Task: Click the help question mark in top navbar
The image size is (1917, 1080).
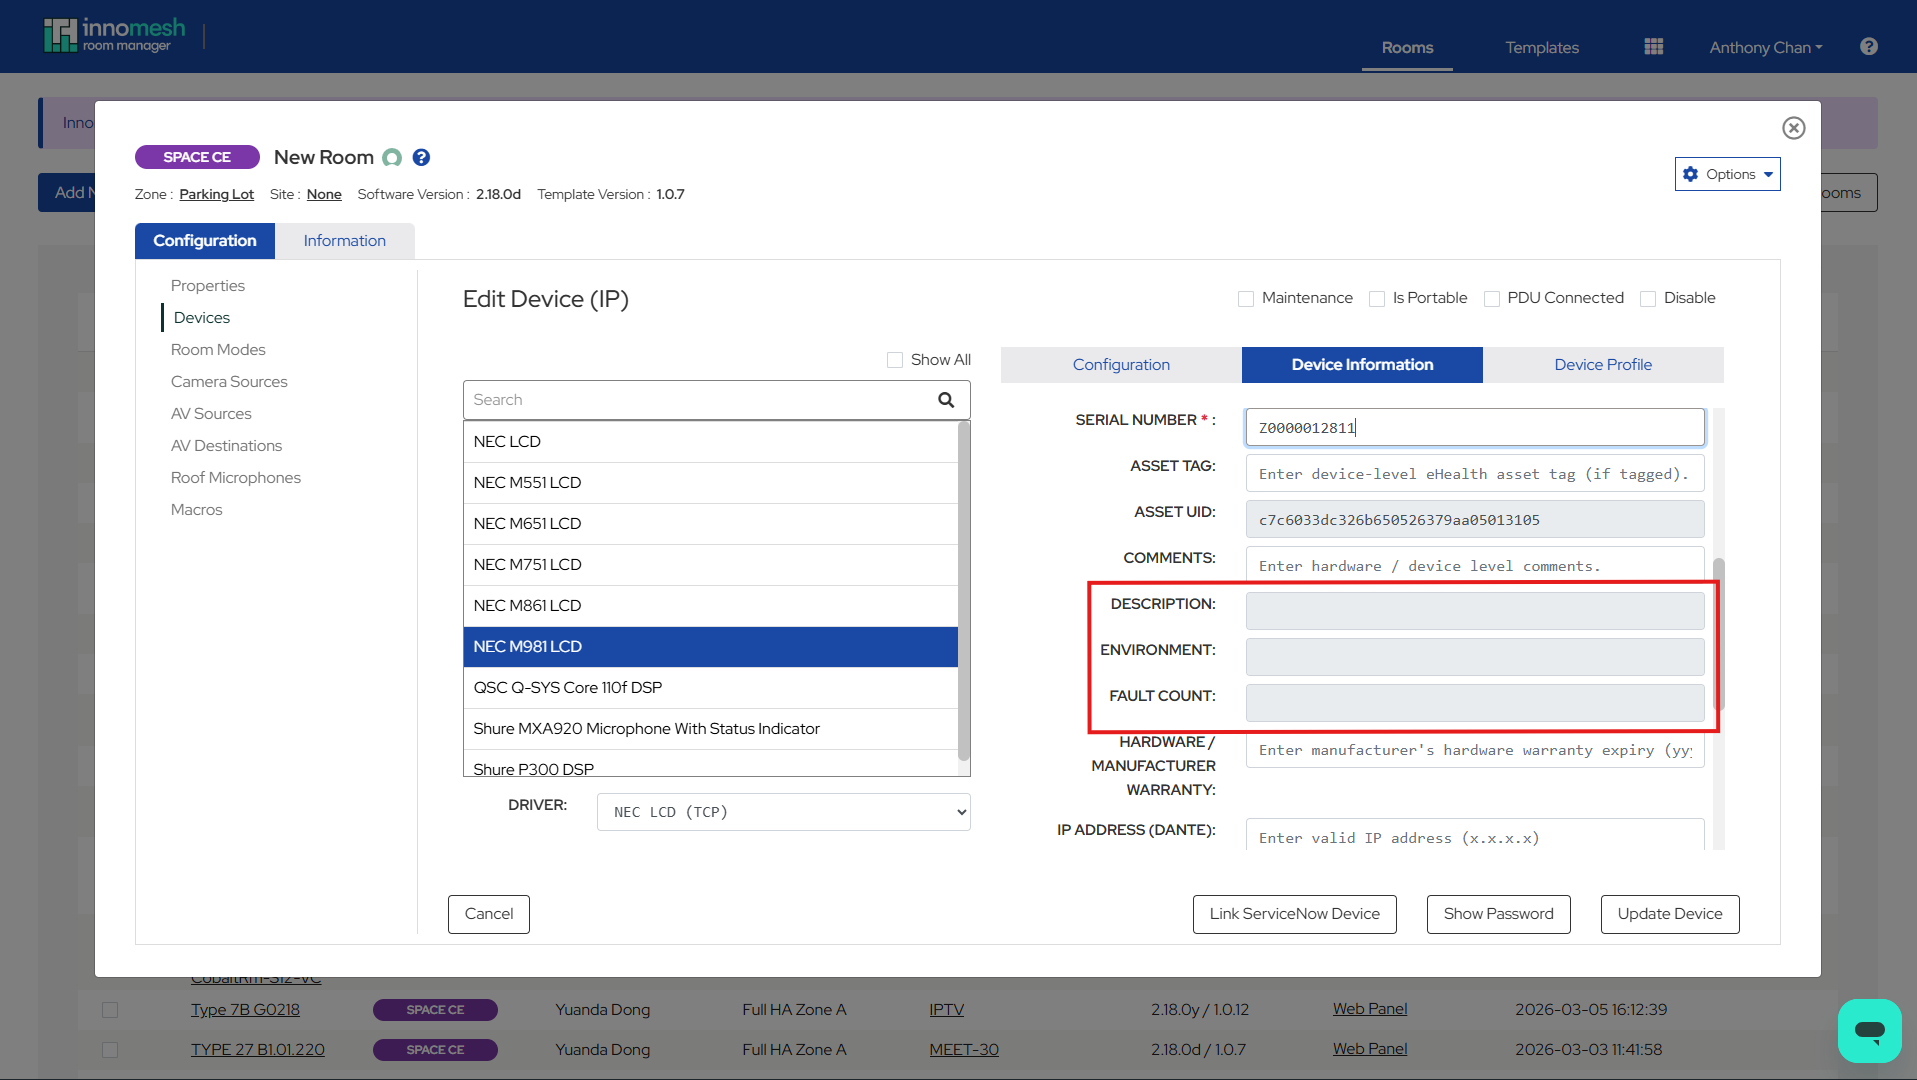Action: point(1868,46)
